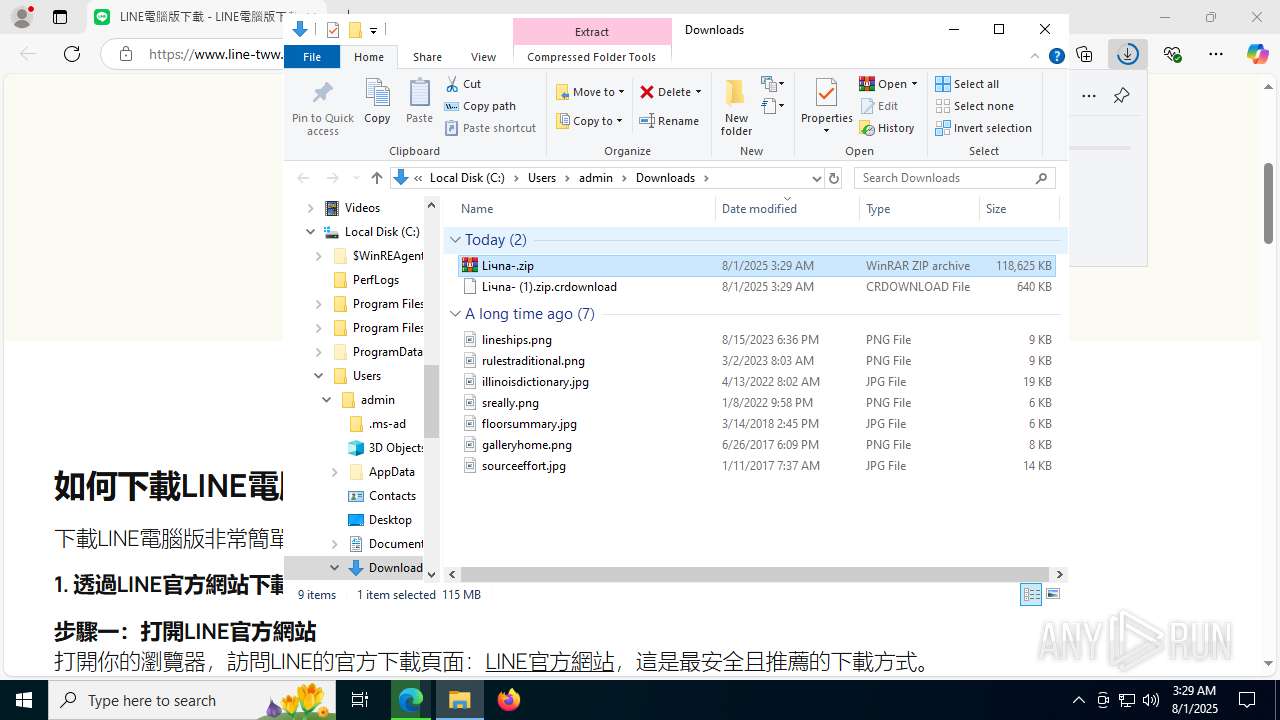Select Paste shortcut in ribbon

(490, 128)
